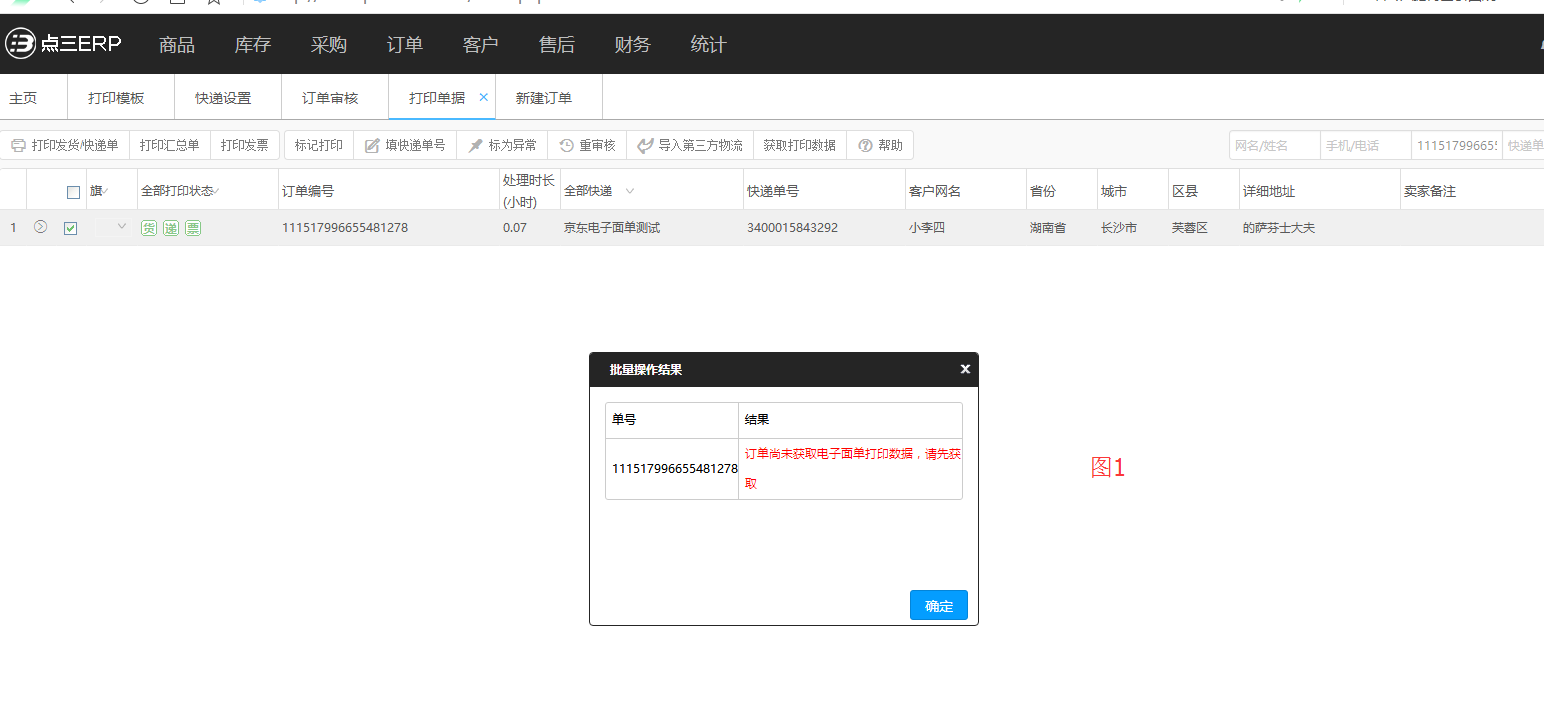Open row 1 flag dropdown

[x=122, y=227]
